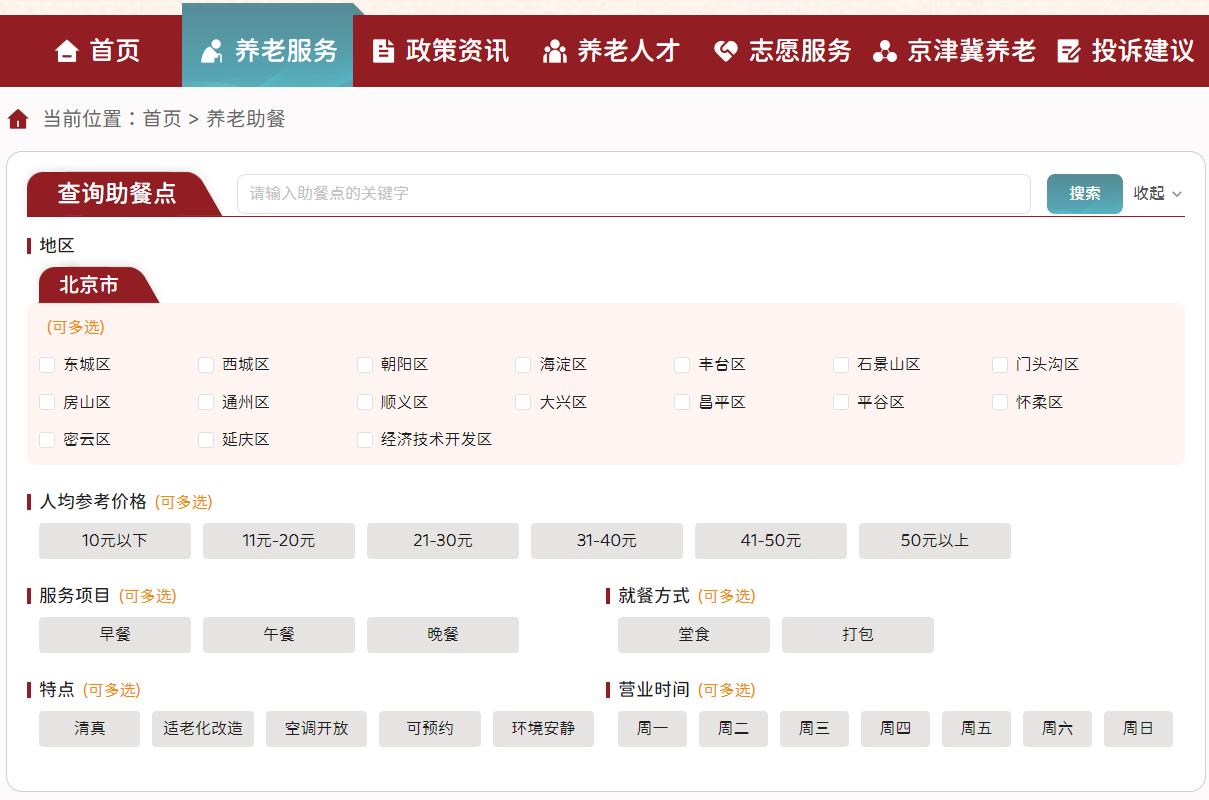
Task: Click the document icon next to 政策资讯
Action: 384,51
